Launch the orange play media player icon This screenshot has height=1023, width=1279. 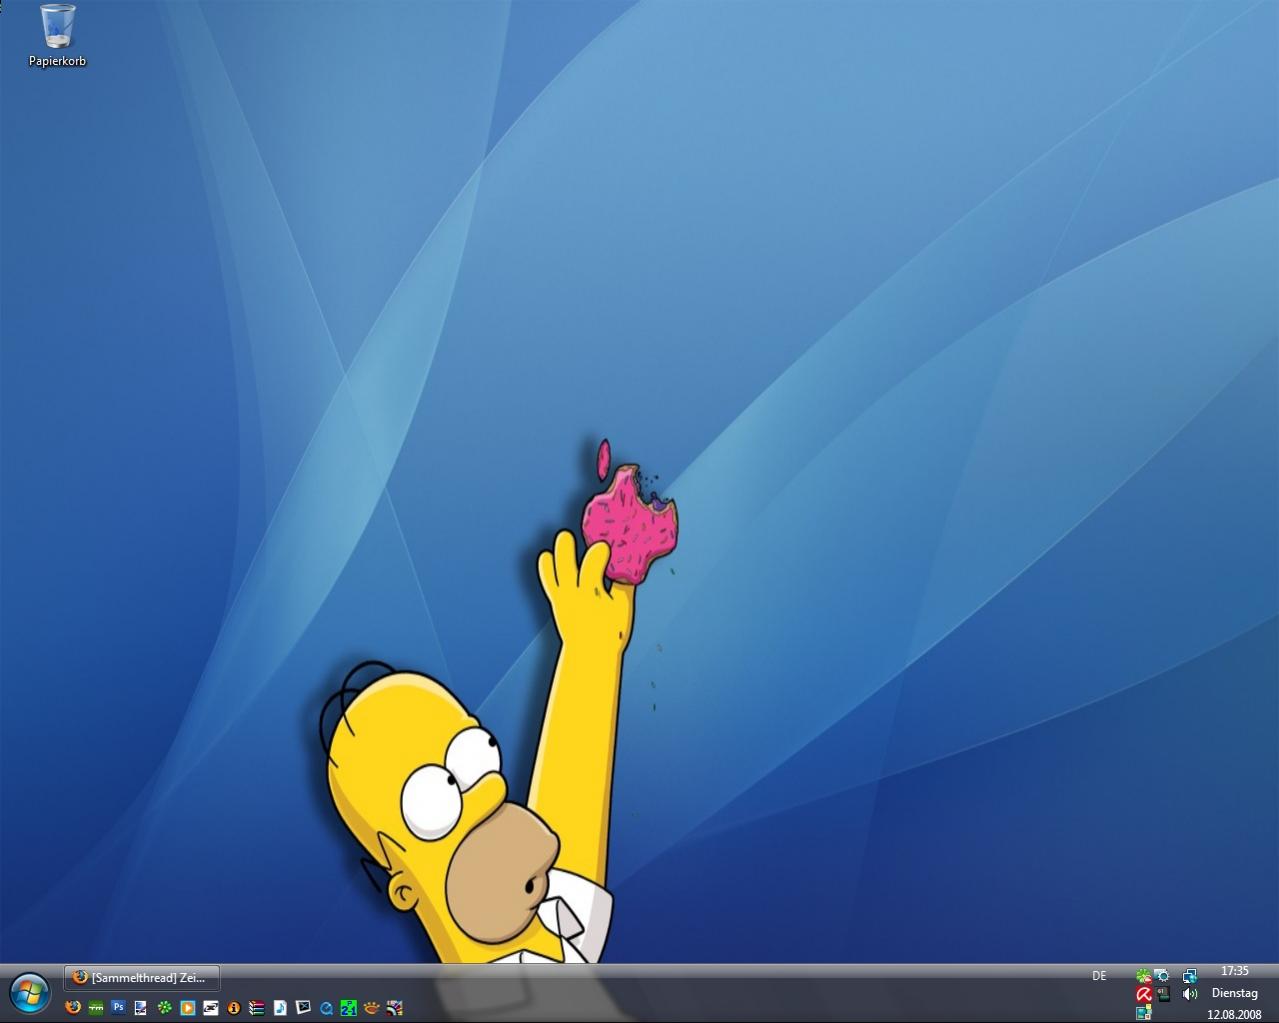tap(187, 1008)
